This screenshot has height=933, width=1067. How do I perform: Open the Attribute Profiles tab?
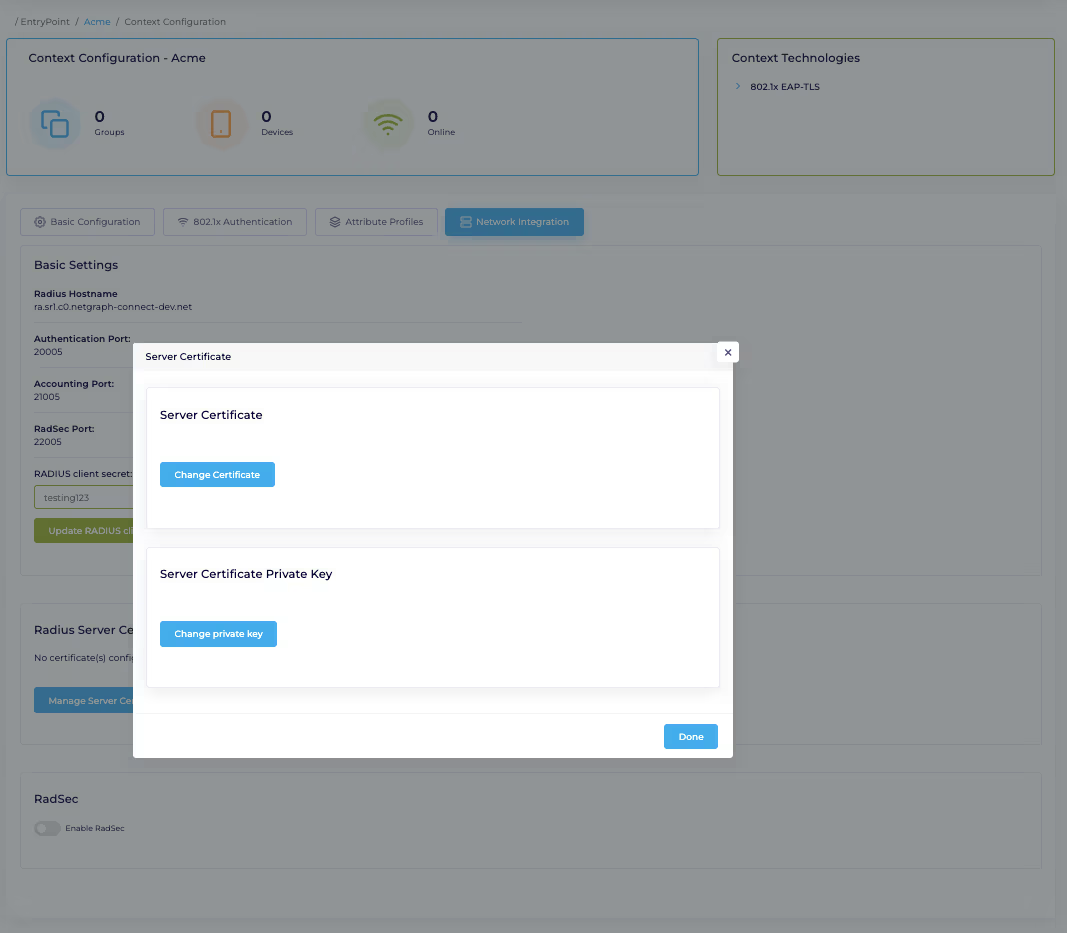(x=376, y=222)
